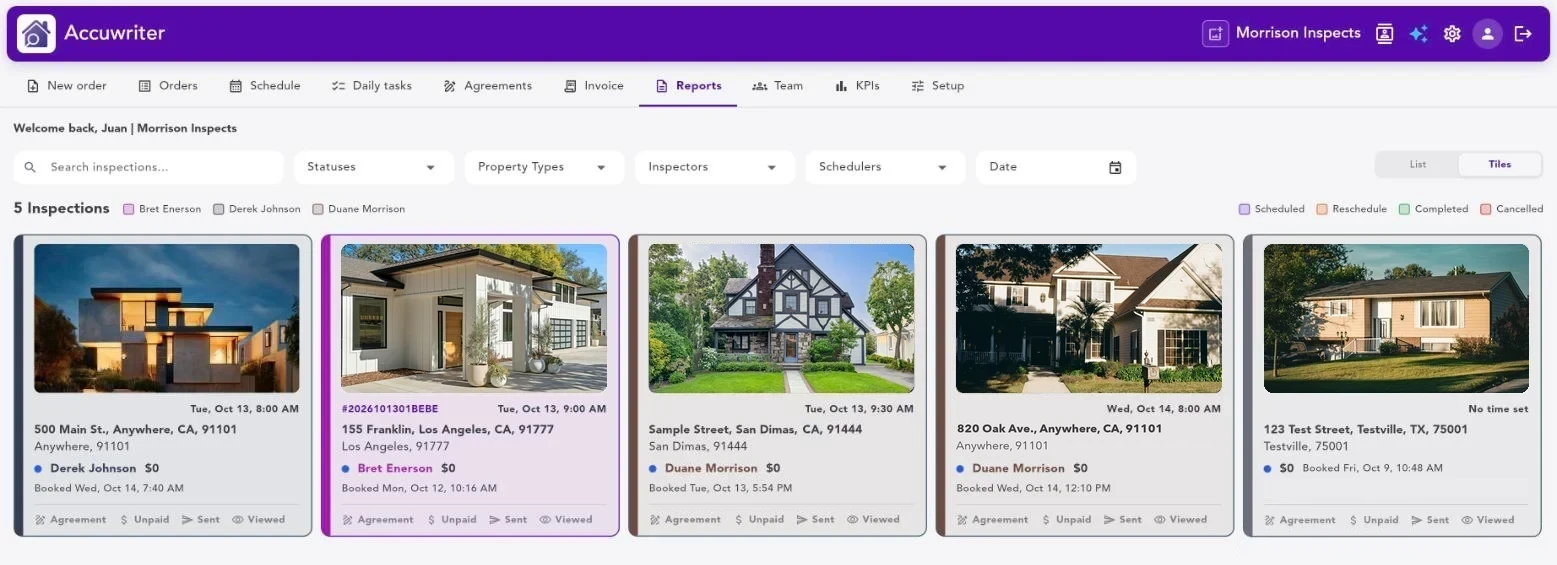Switch to Tiles view
The width and height of the screenshot is (1557, 565).
coord(1499,164)
